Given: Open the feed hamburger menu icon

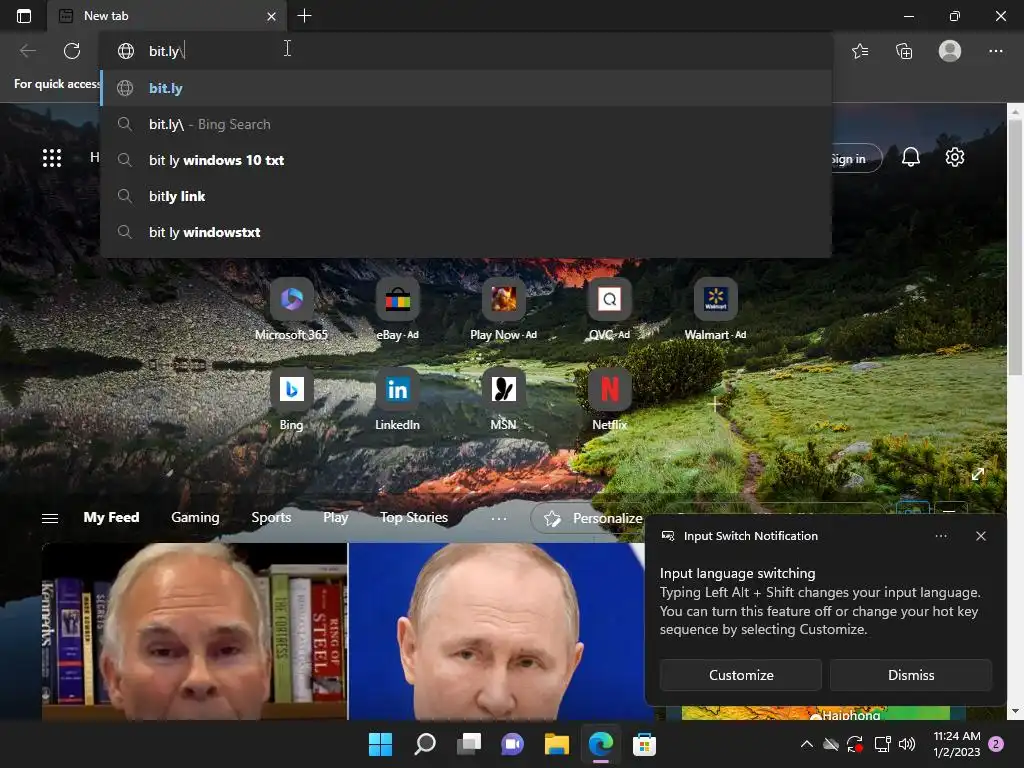Looking at the screenshot, I should [x=50, y=519].
